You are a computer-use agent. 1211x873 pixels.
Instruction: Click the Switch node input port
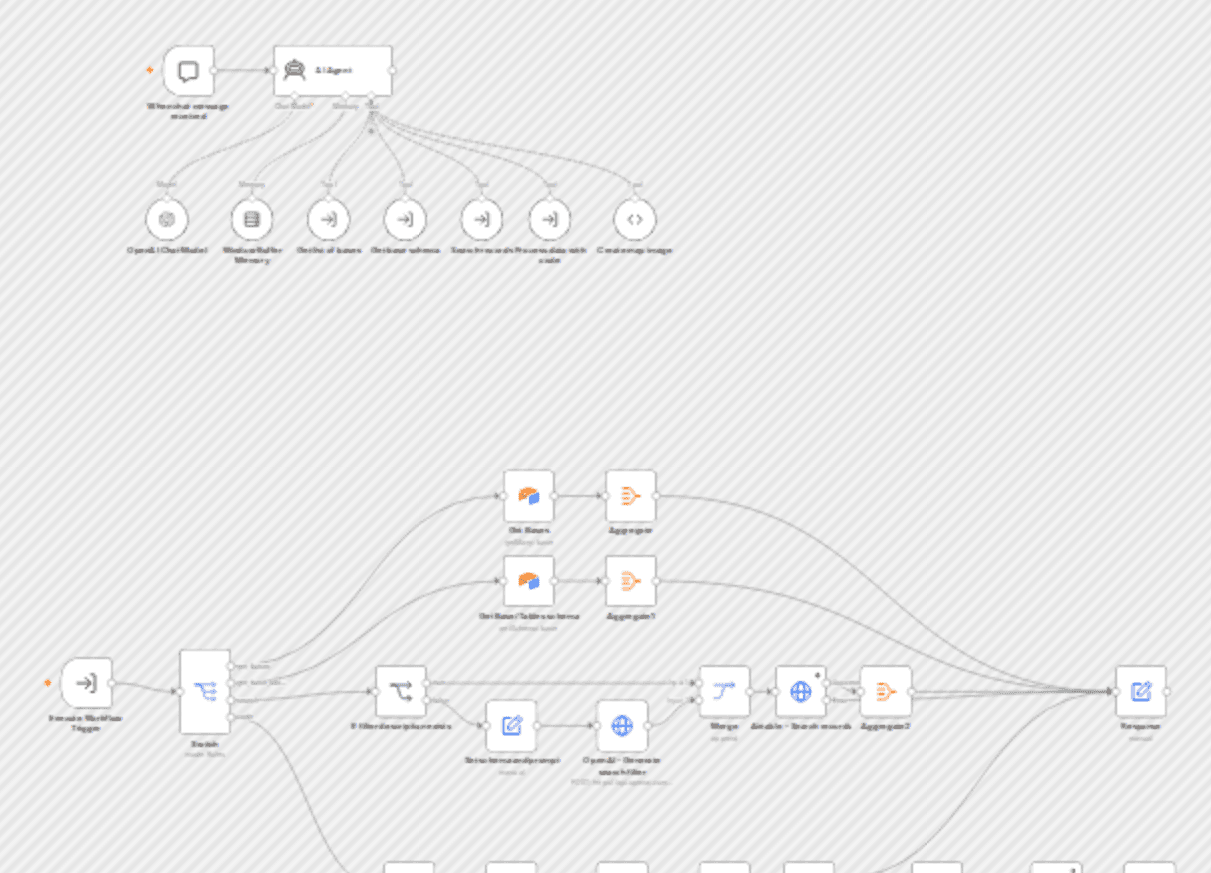point(180,692)
